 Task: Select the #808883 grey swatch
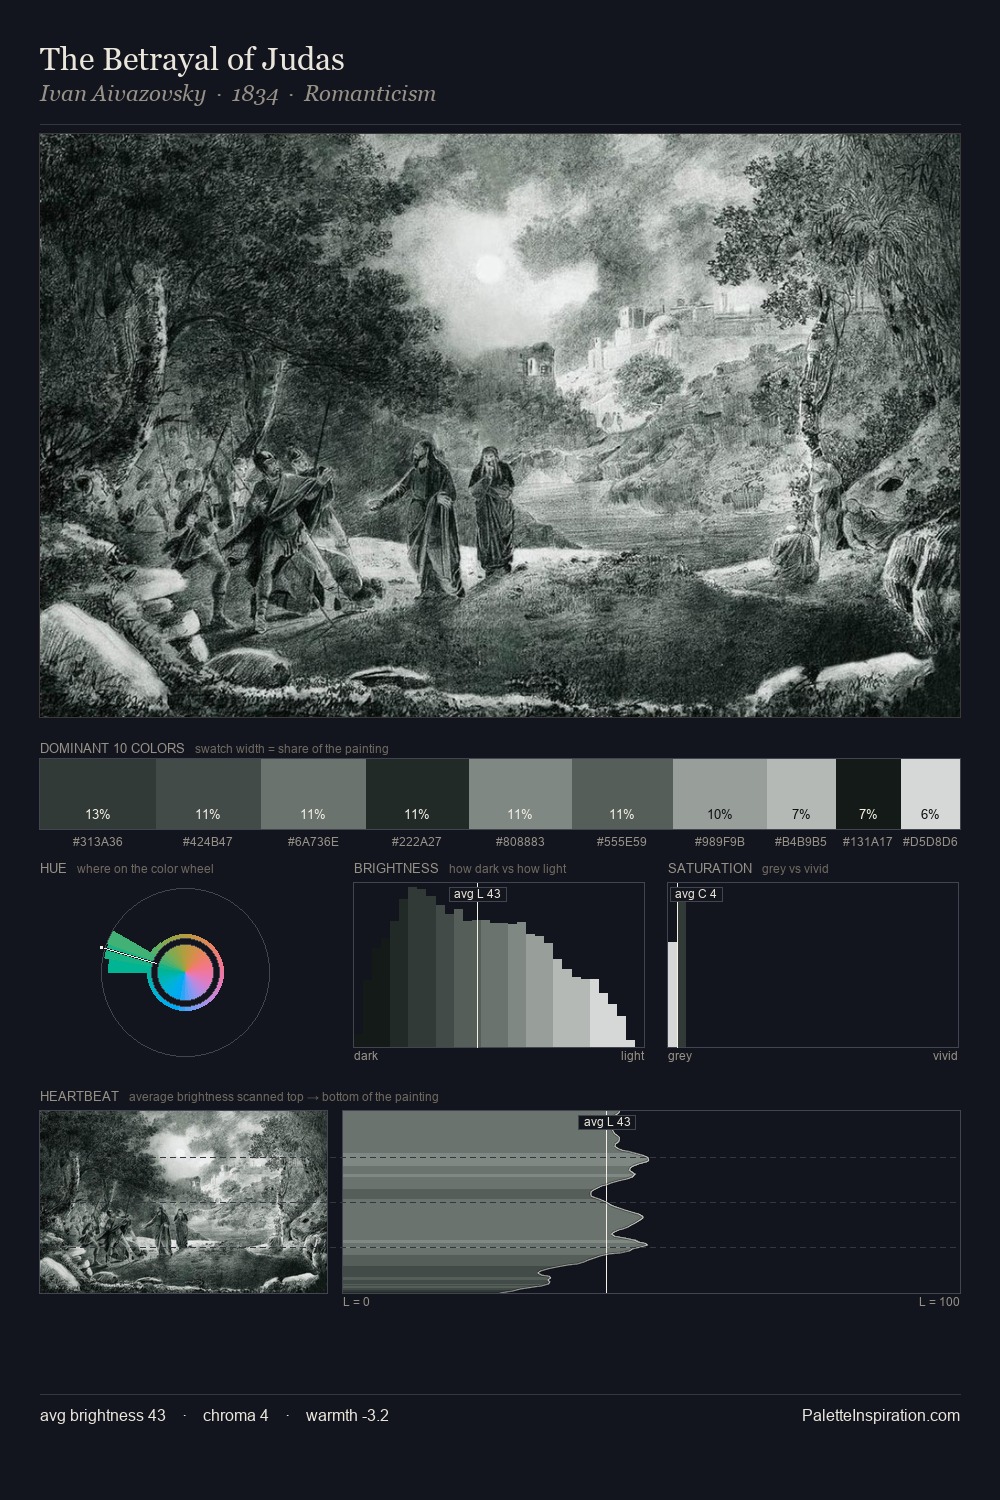coord(520,794)
